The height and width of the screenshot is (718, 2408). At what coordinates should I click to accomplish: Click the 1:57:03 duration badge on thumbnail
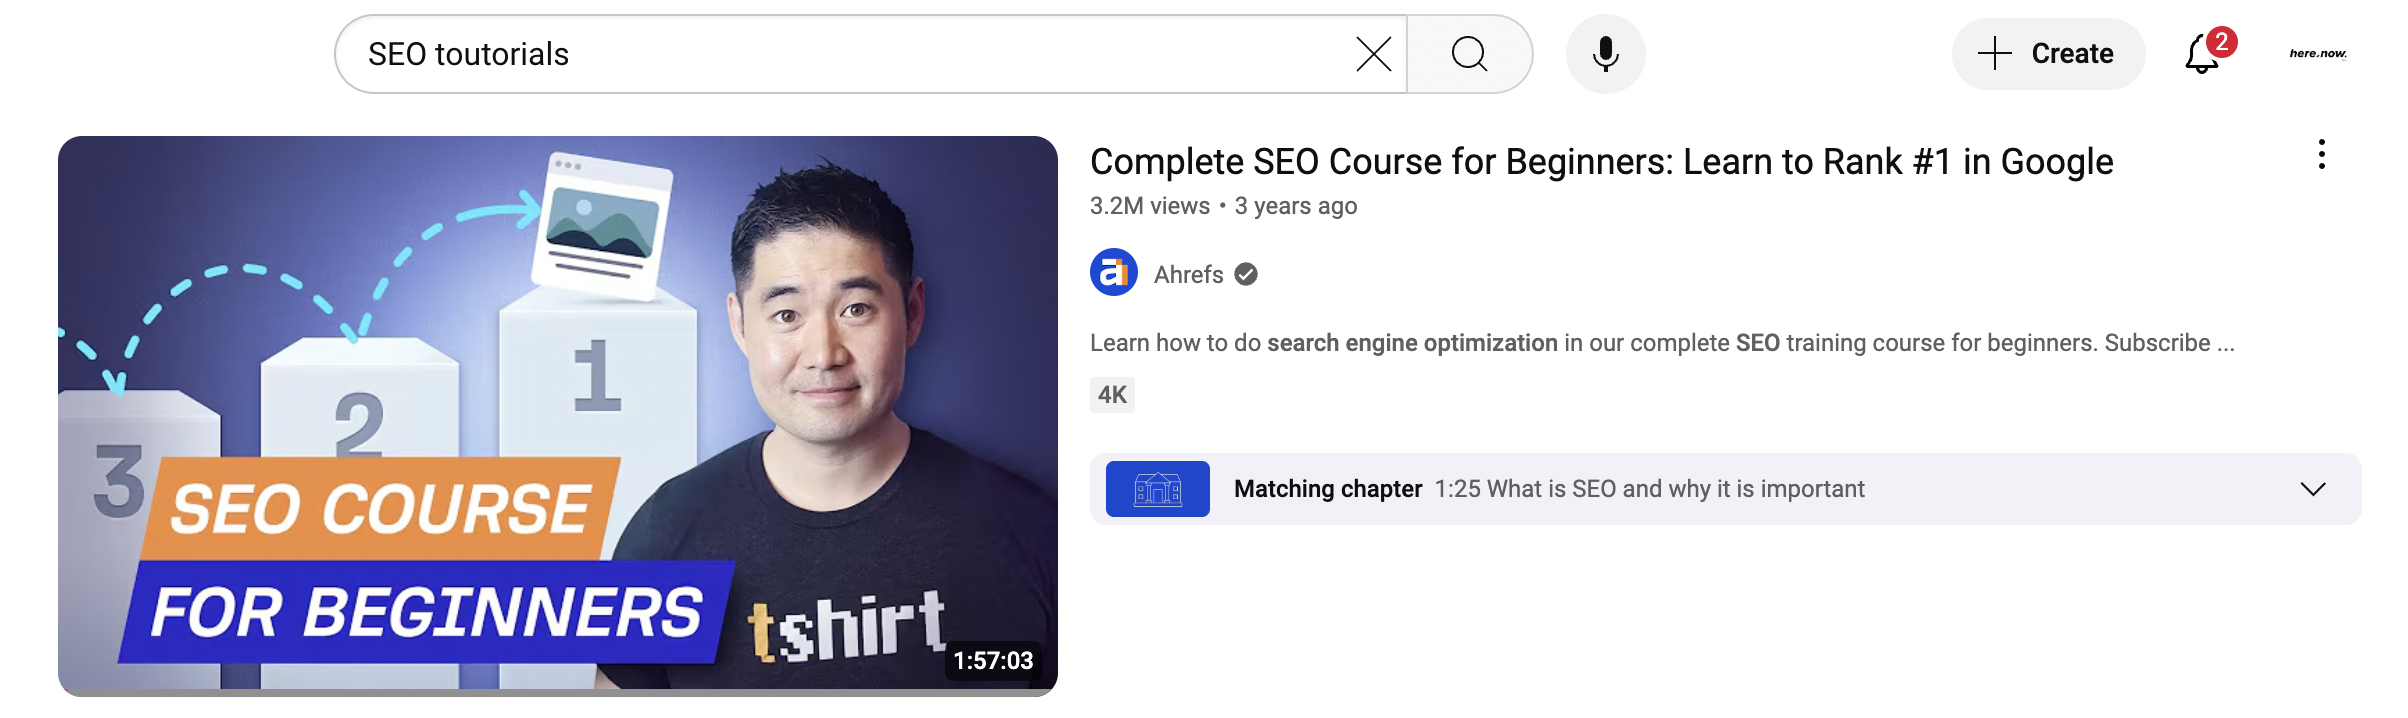(x=993, y=661)
